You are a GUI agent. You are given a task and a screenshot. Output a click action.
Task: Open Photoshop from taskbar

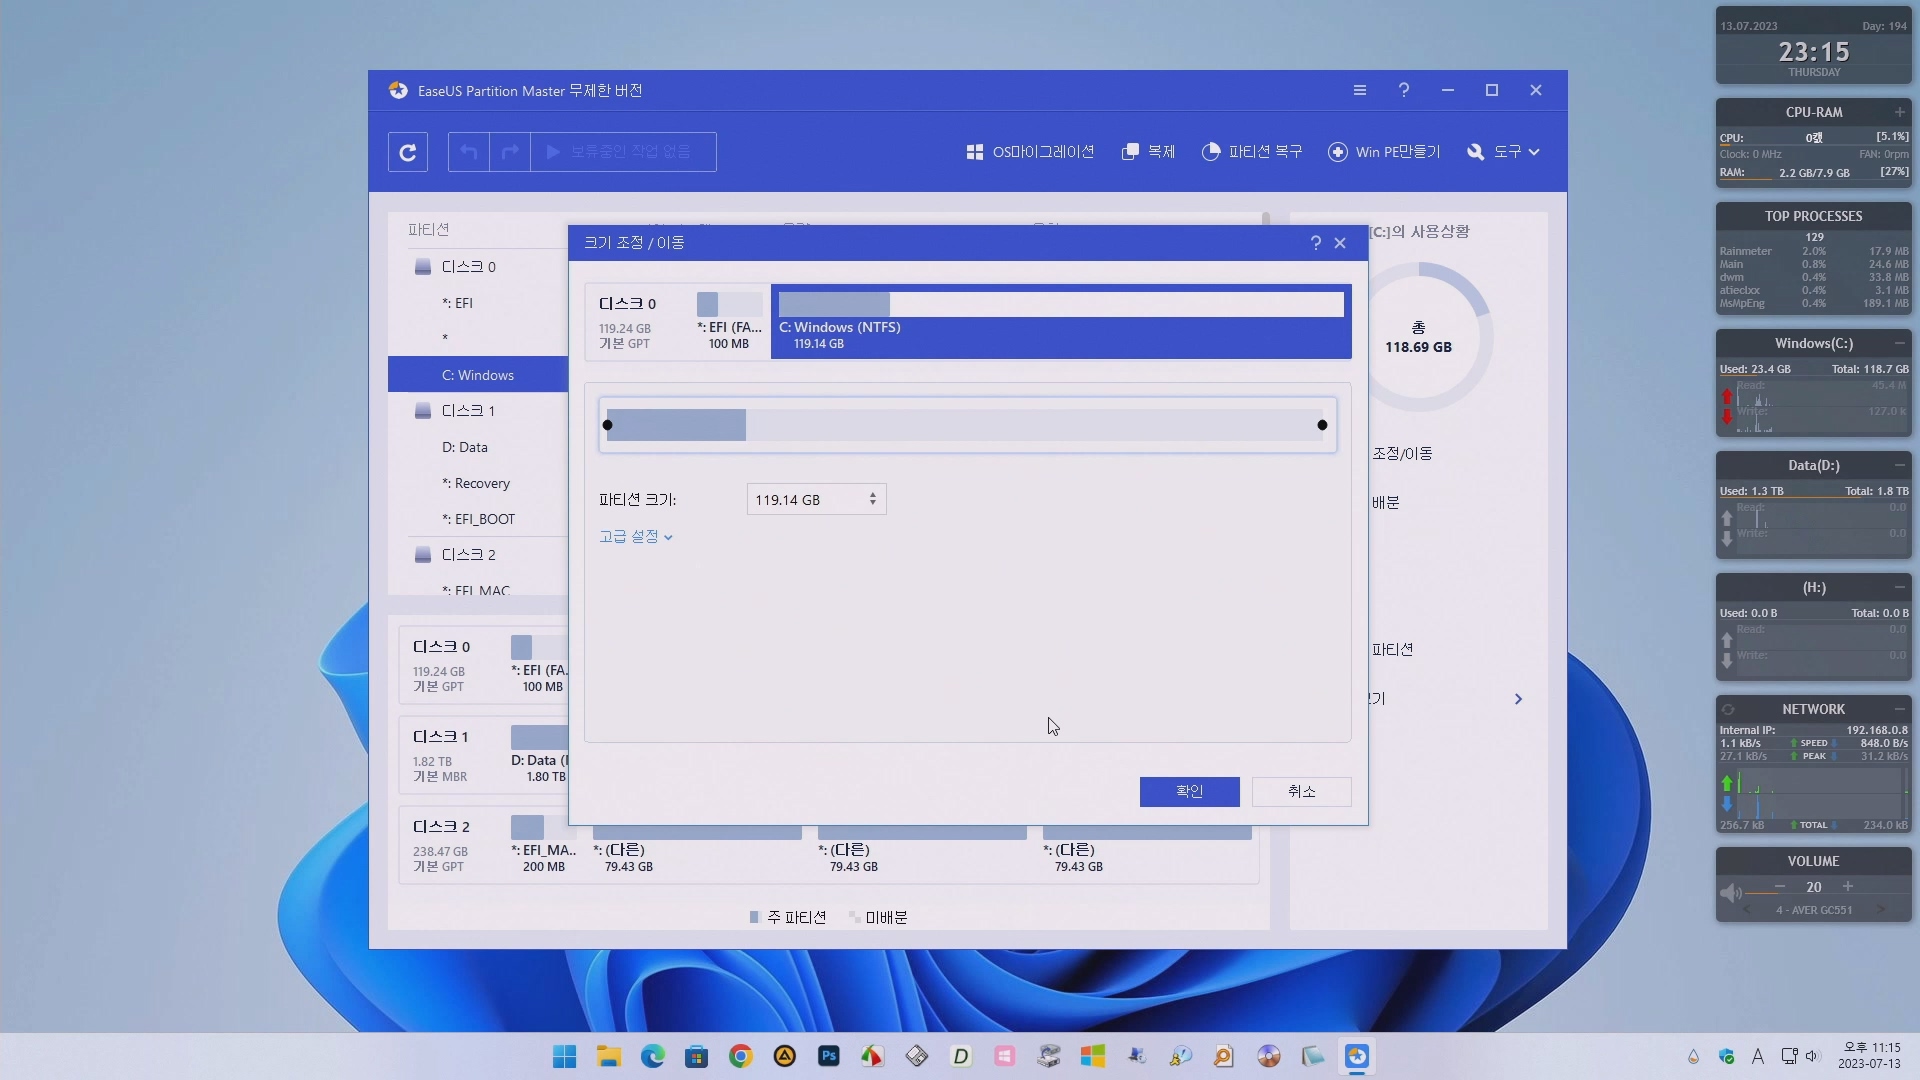[x=828, y=1056]
